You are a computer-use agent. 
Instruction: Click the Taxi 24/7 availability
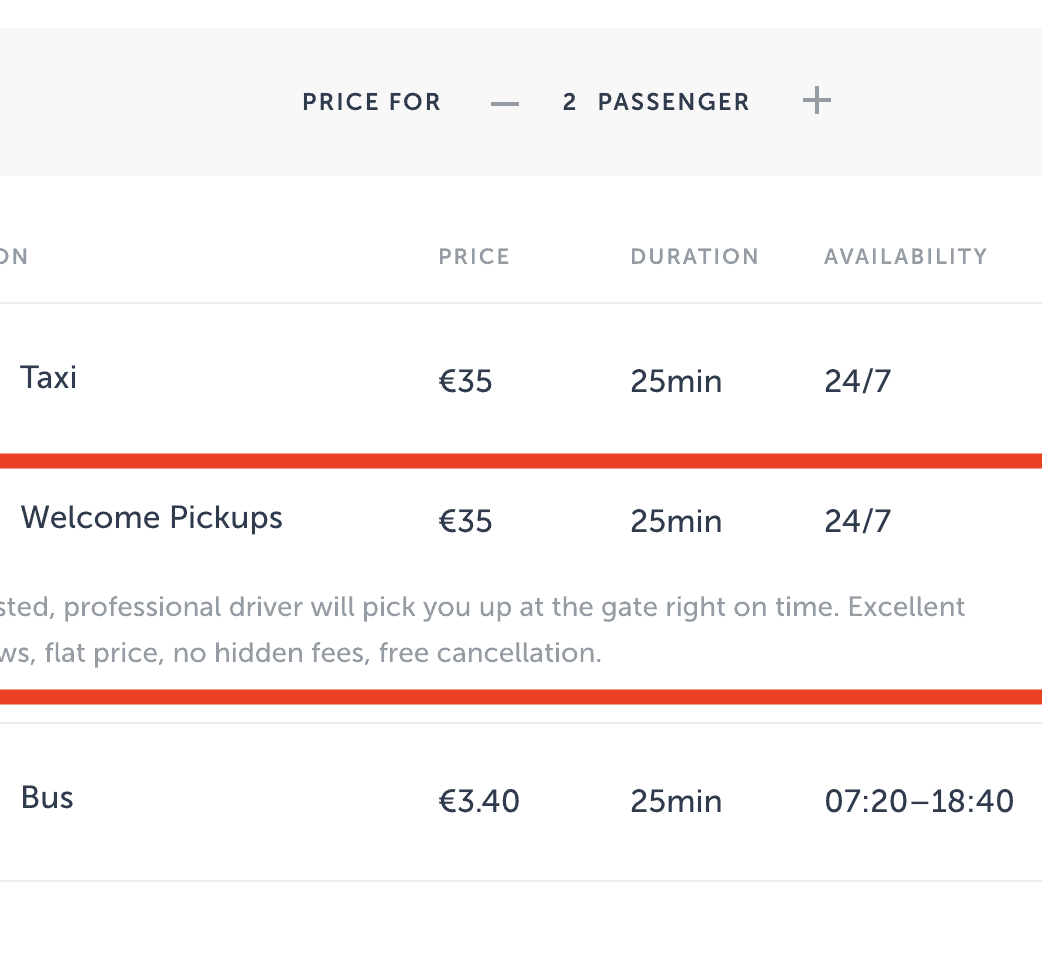coord(857,382)
